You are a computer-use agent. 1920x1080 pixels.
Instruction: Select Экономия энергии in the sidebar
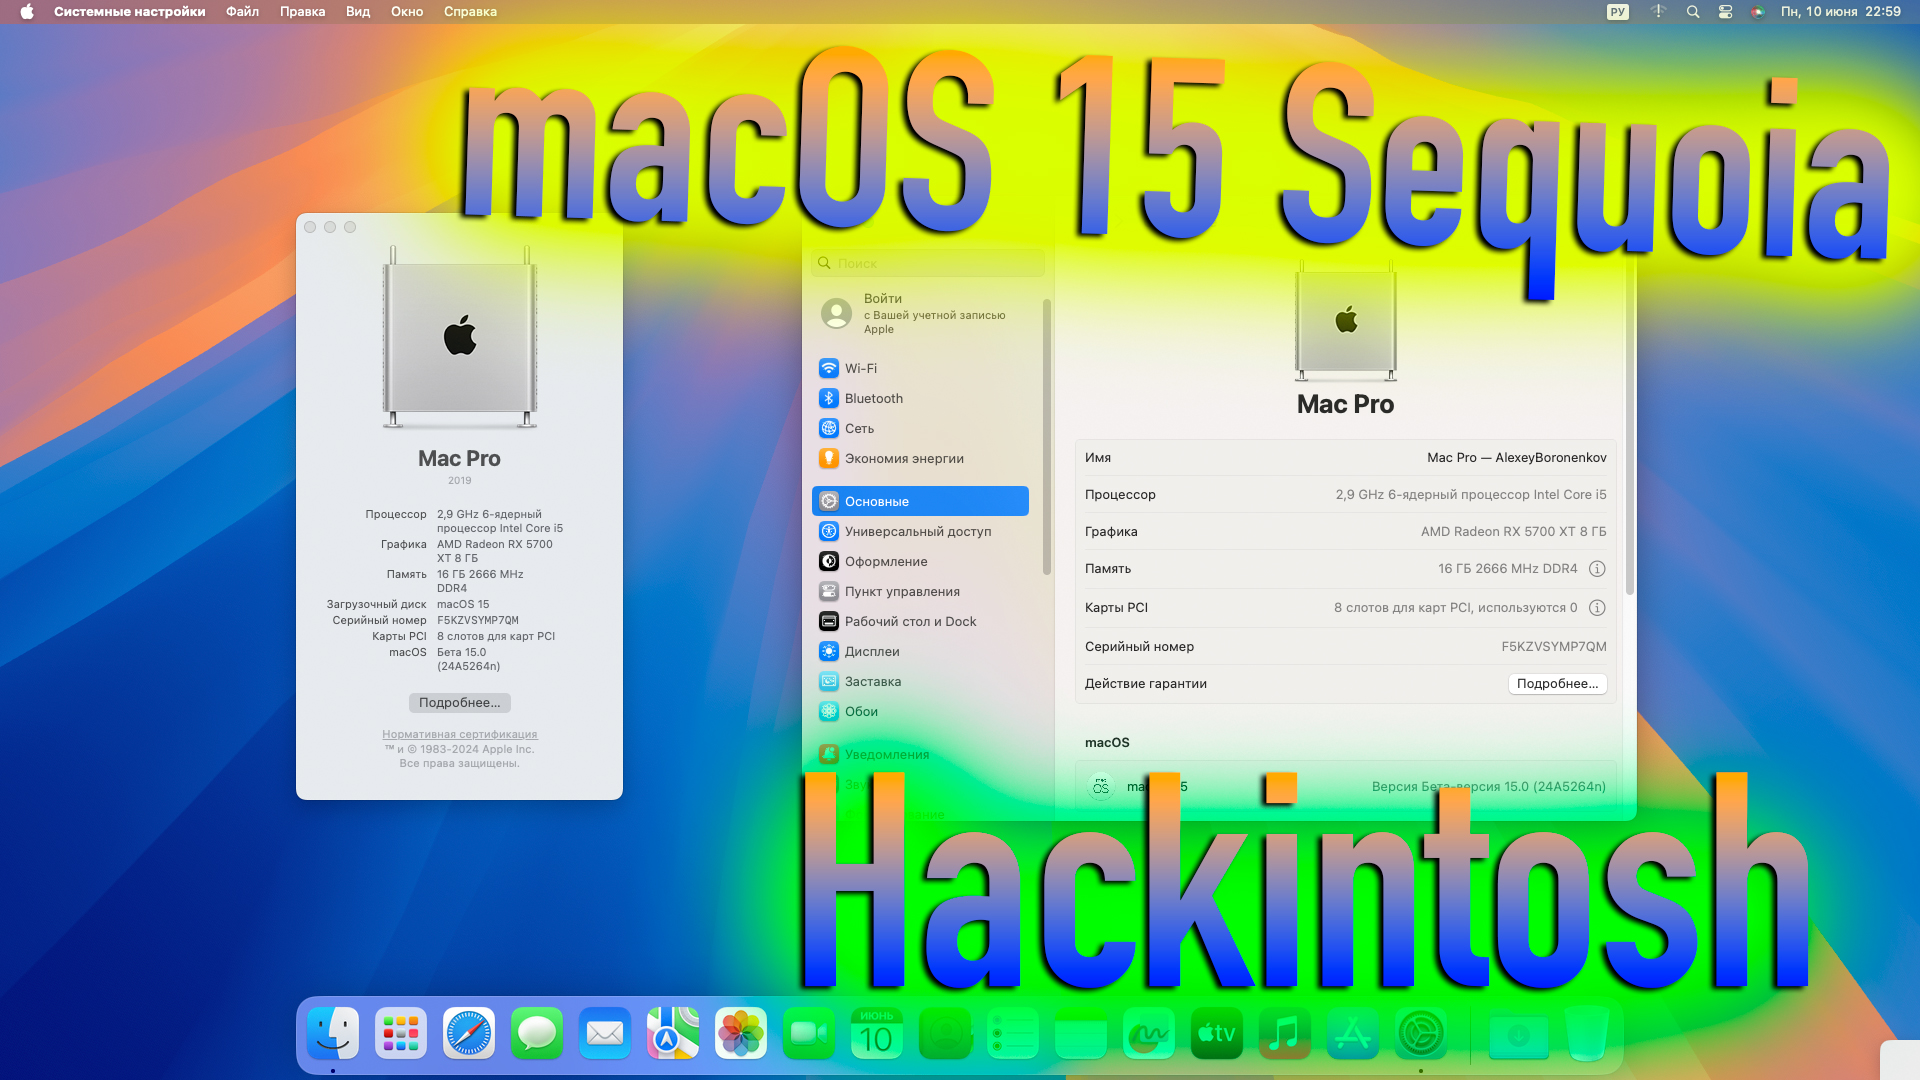click(x=904, y=458)
